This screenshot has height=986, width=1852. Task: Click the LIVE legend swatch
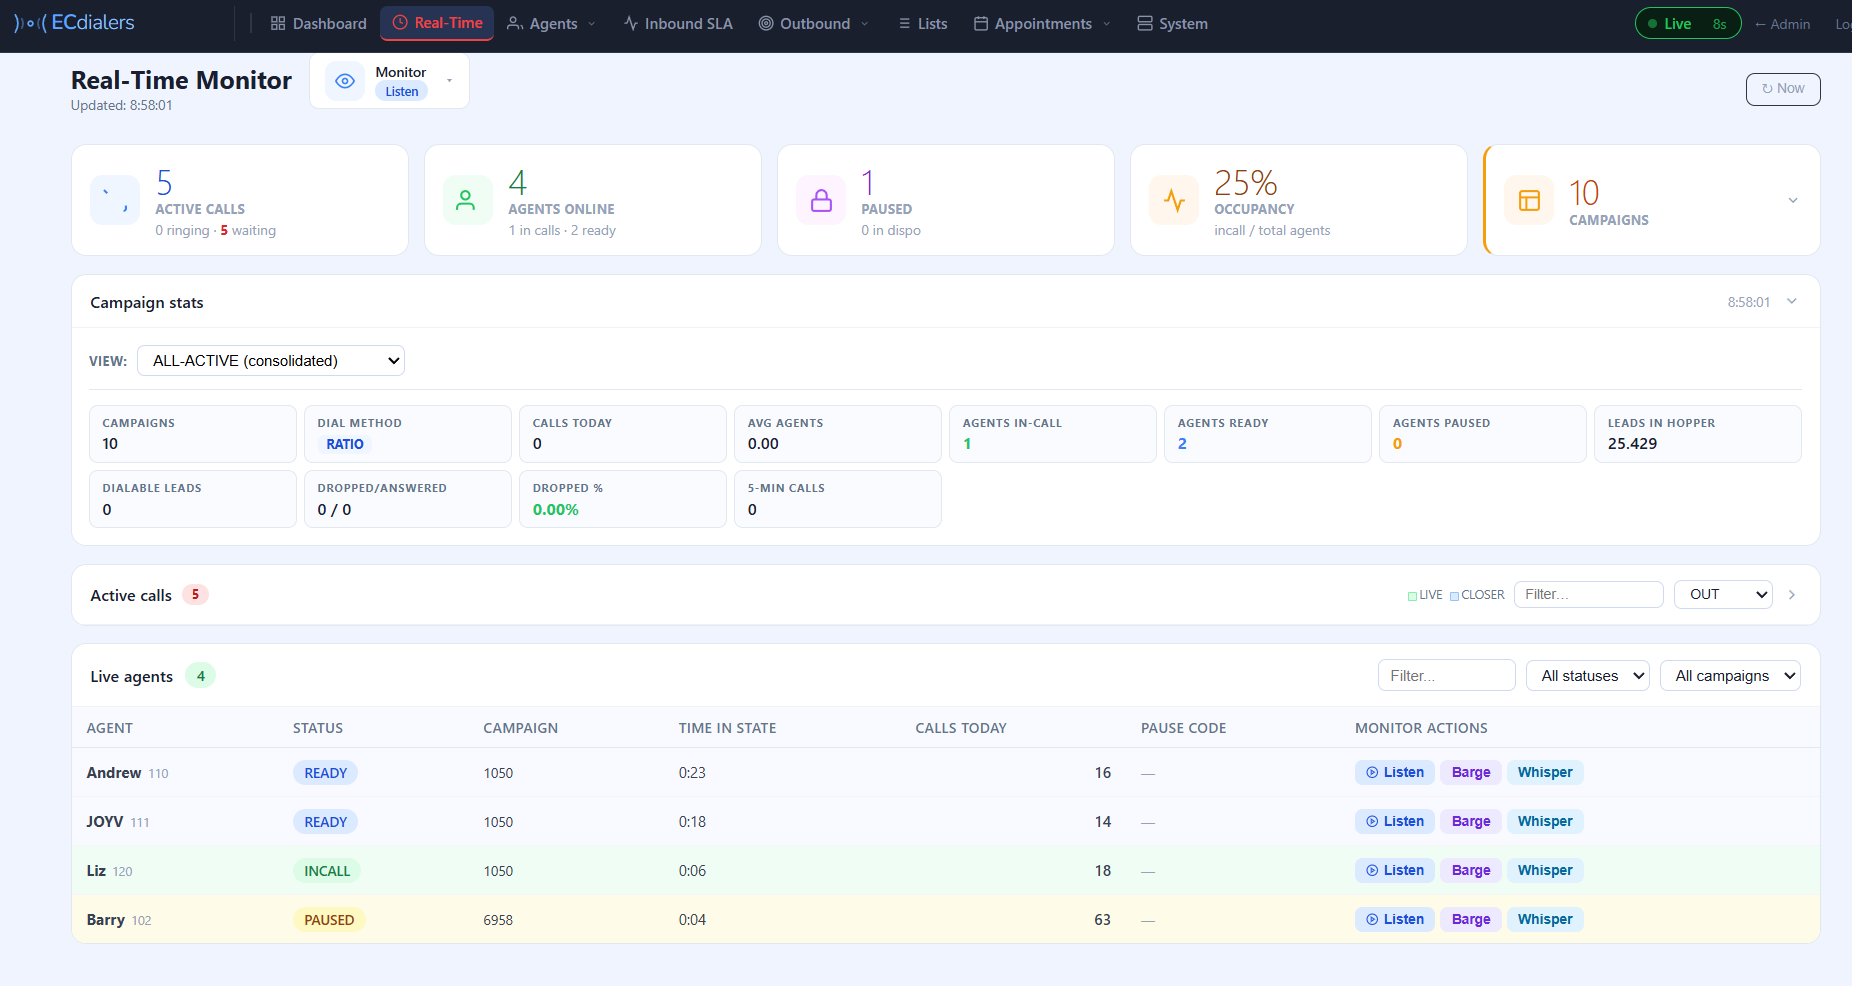click(1412, 596)
